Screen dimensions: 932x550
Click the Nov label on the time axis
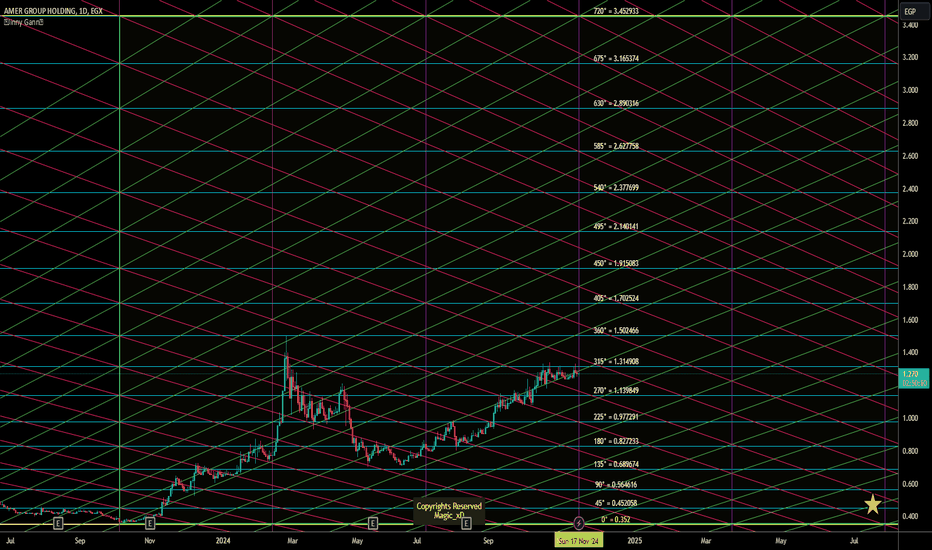coord(150,541)
